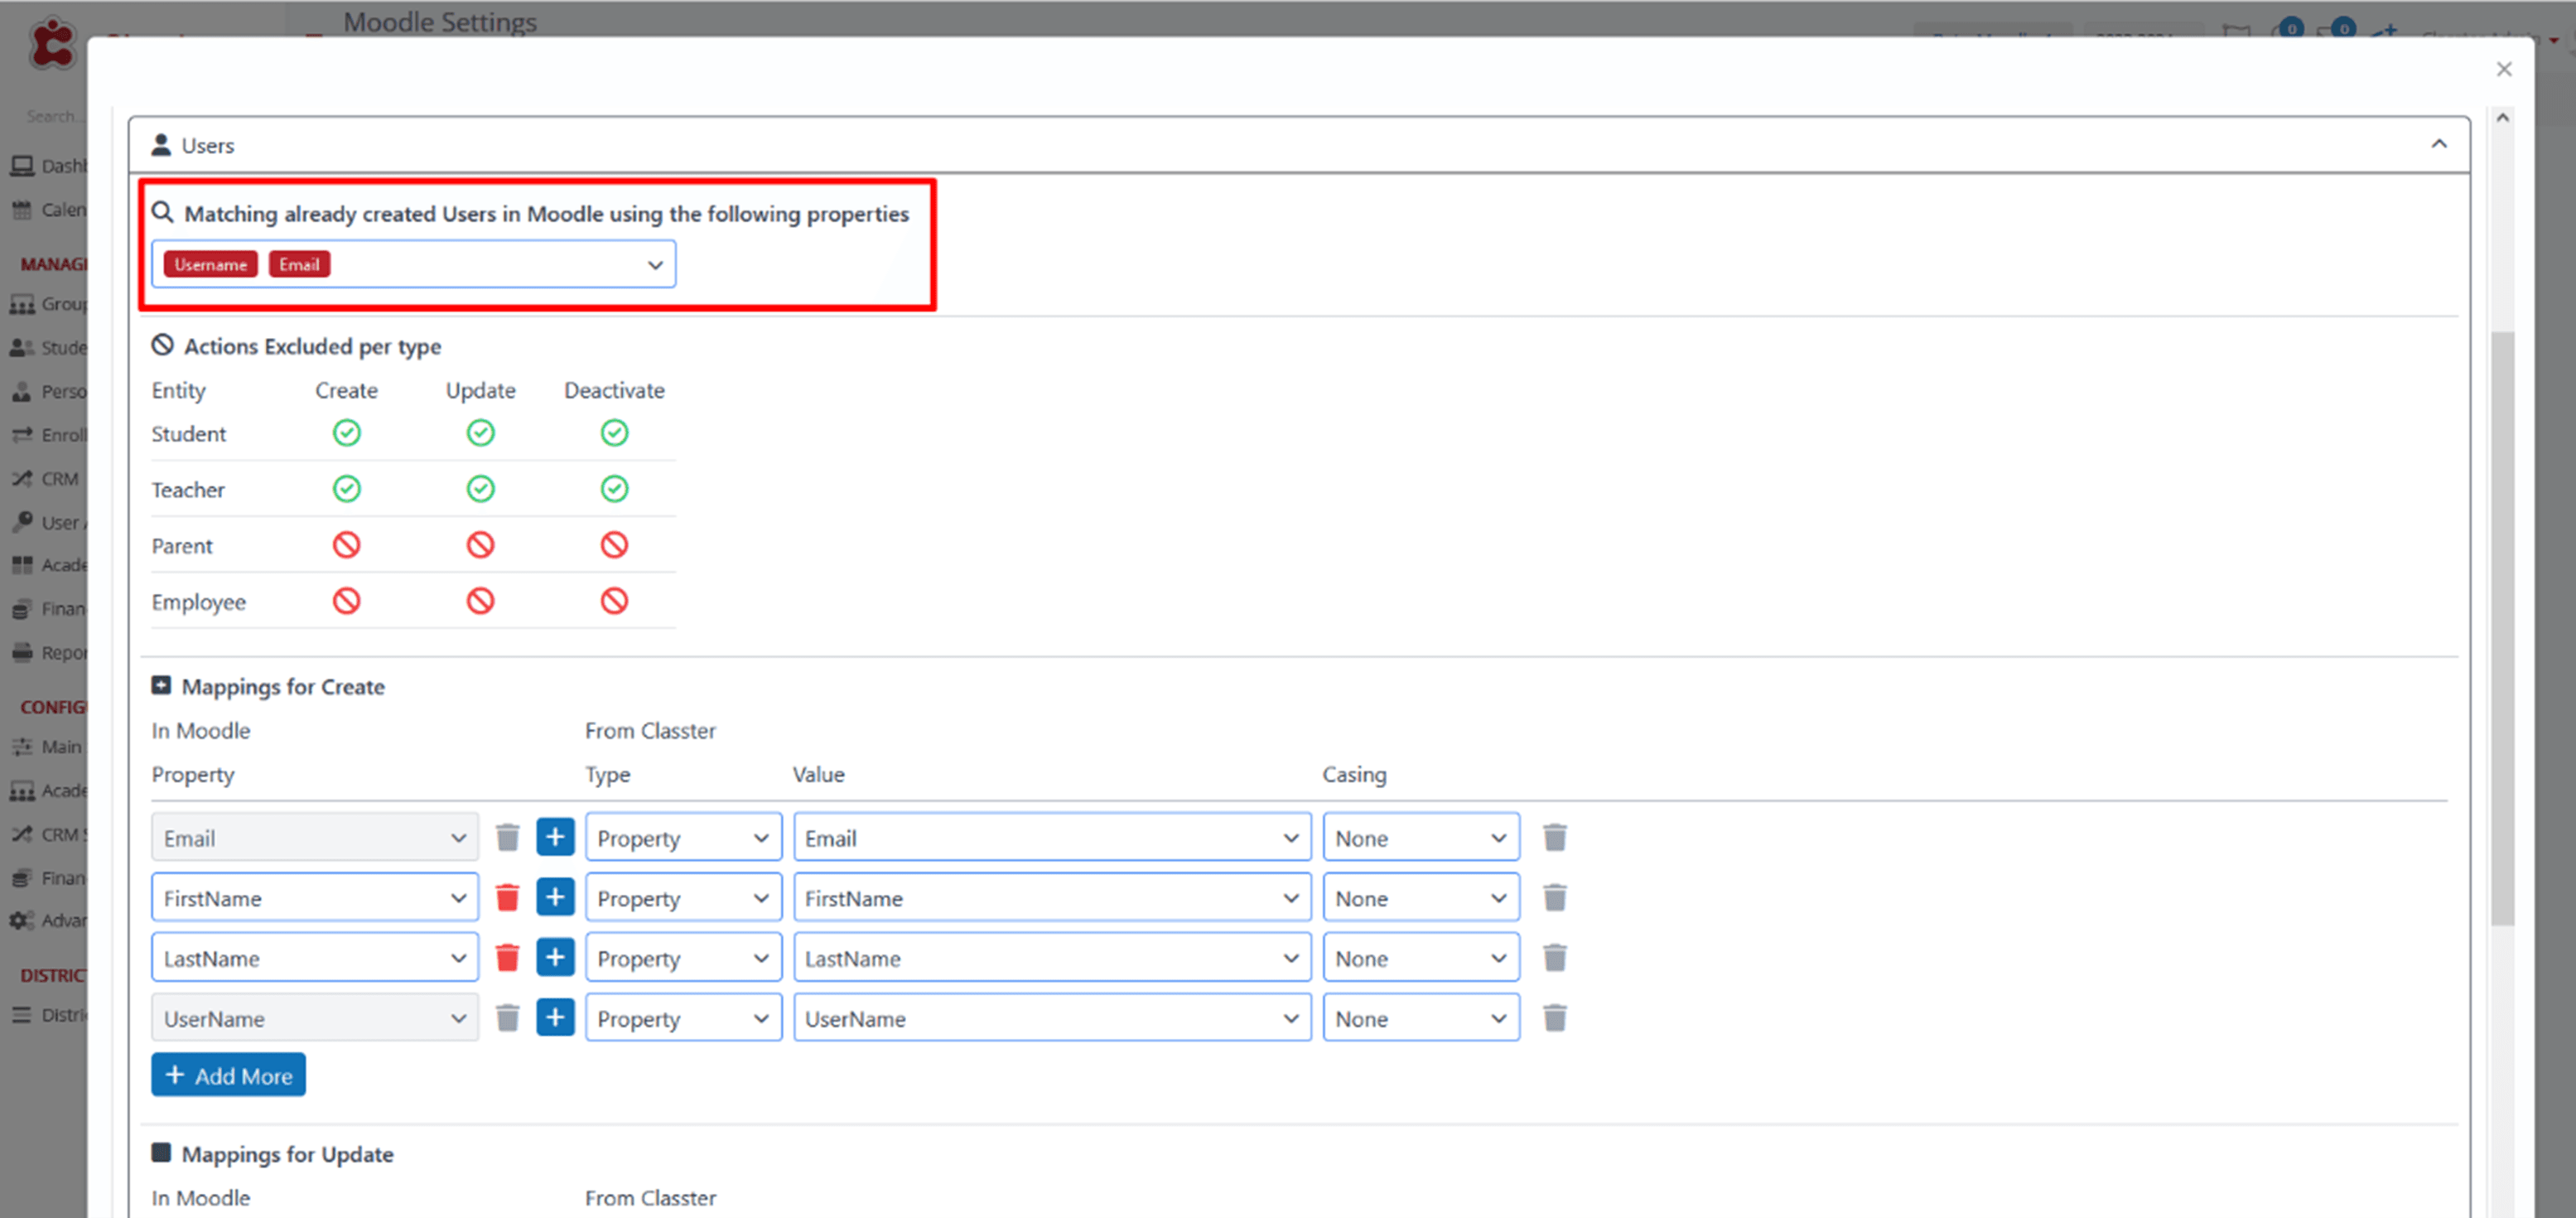Toggle Parent Create excluded icon
Image resolution: width=2576 pixels, height=1218 pixels.
click(x=347, y=545)
